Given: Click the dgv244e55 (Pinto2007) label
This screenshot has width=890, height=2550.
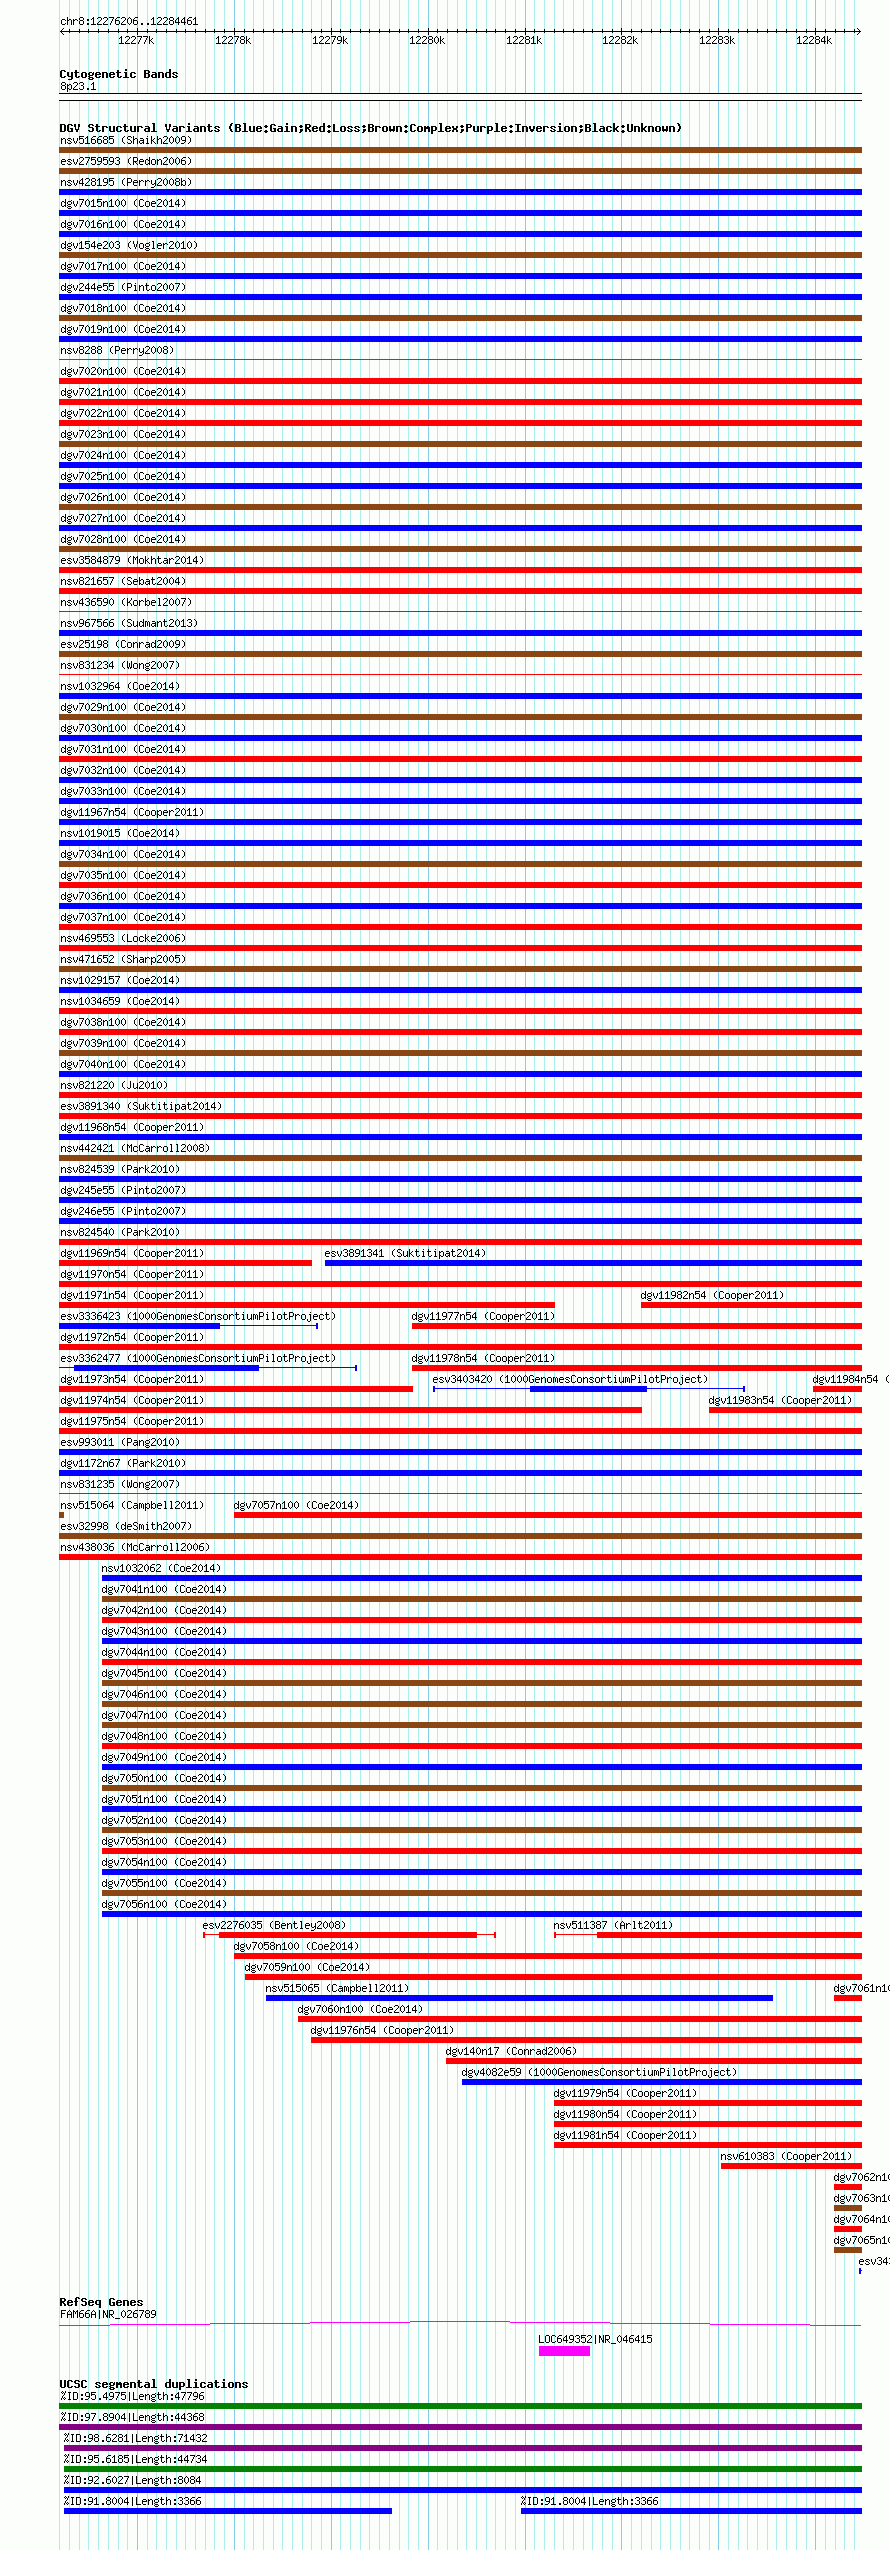Looking at the screenshot, I should click(123, 287).
